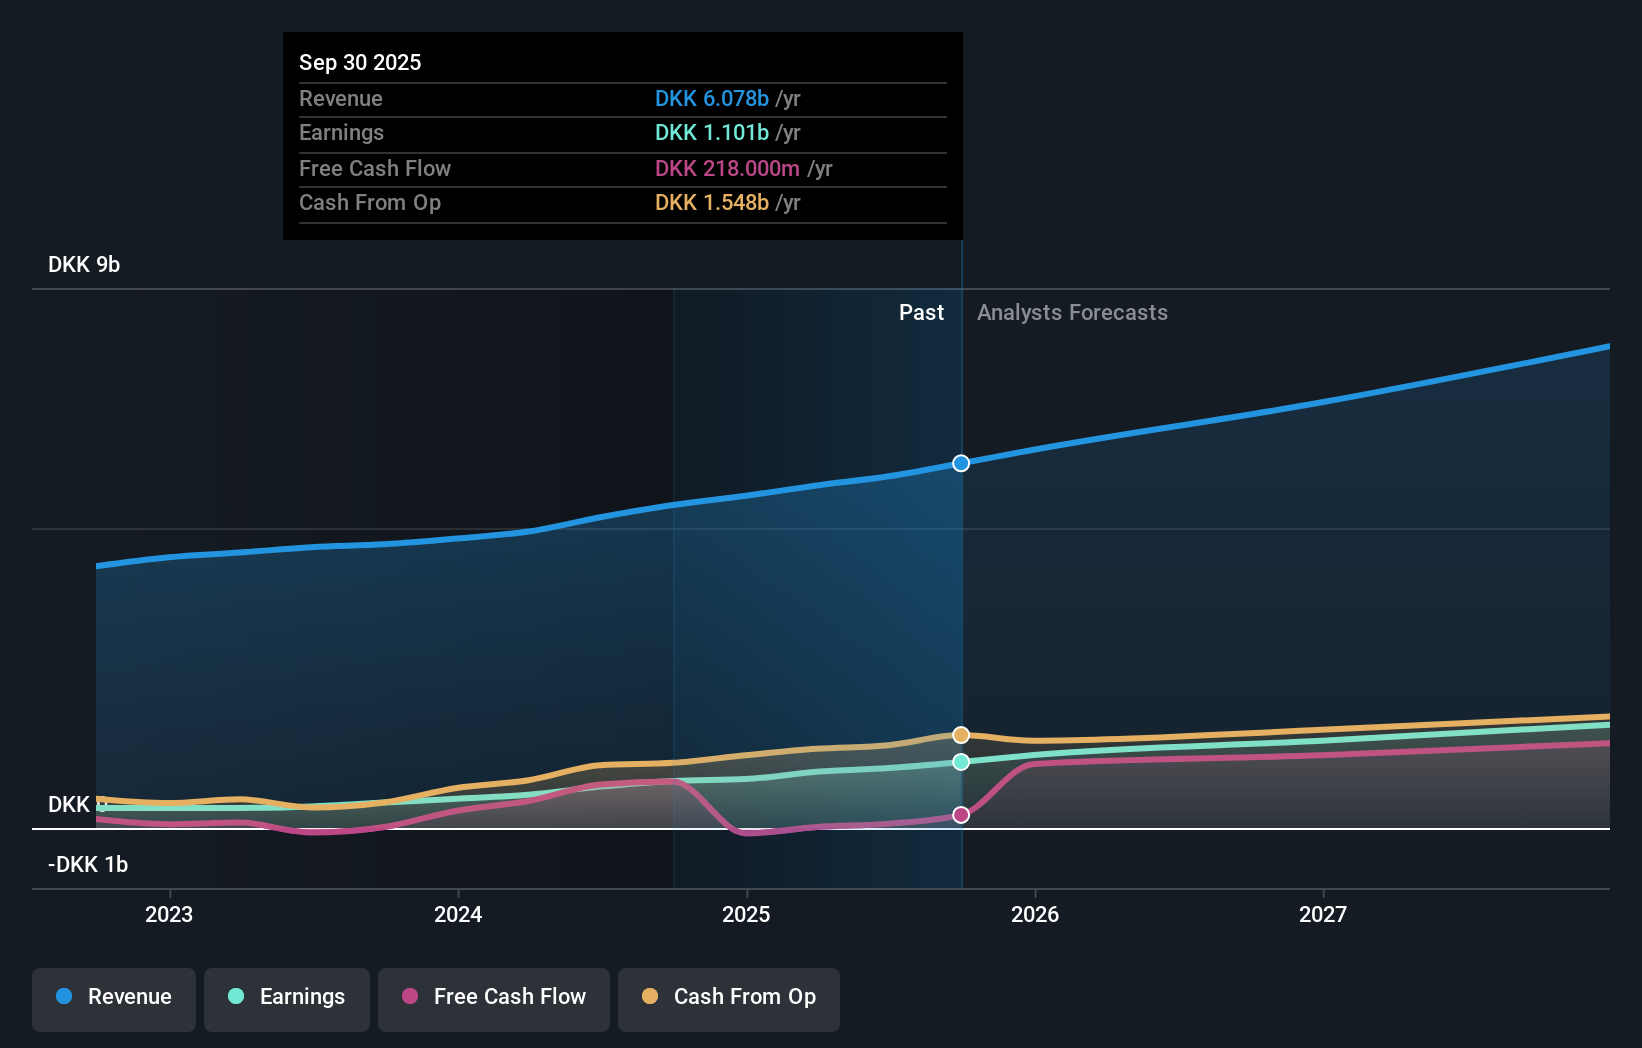The width and height of the screenshot is (1642, 1048).
Task: Click the DKK 1.101b Earnings value
Action: tap(712, 132)
